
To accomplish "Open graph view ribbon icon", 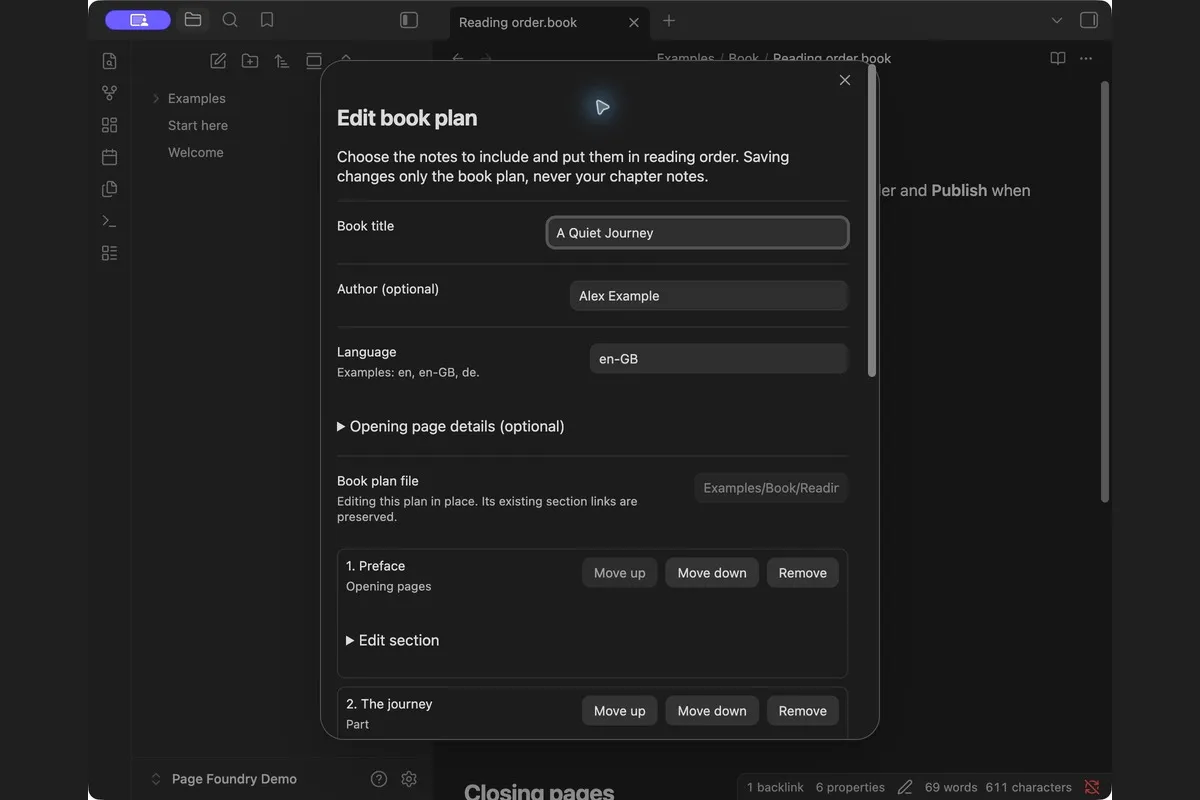I will pyautogui.click(x=110, y=93).
